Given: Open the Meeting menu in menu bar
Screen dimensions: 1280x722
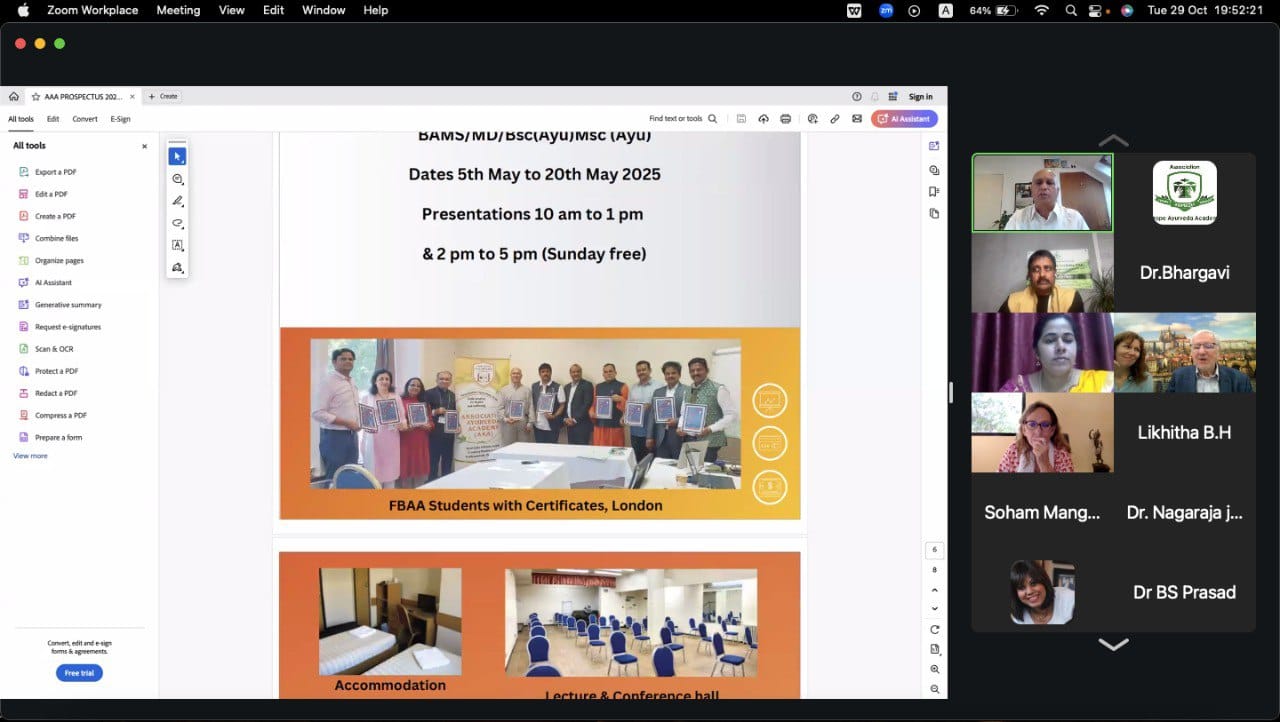Looking at the screenshot, I should tap(178, 10).
